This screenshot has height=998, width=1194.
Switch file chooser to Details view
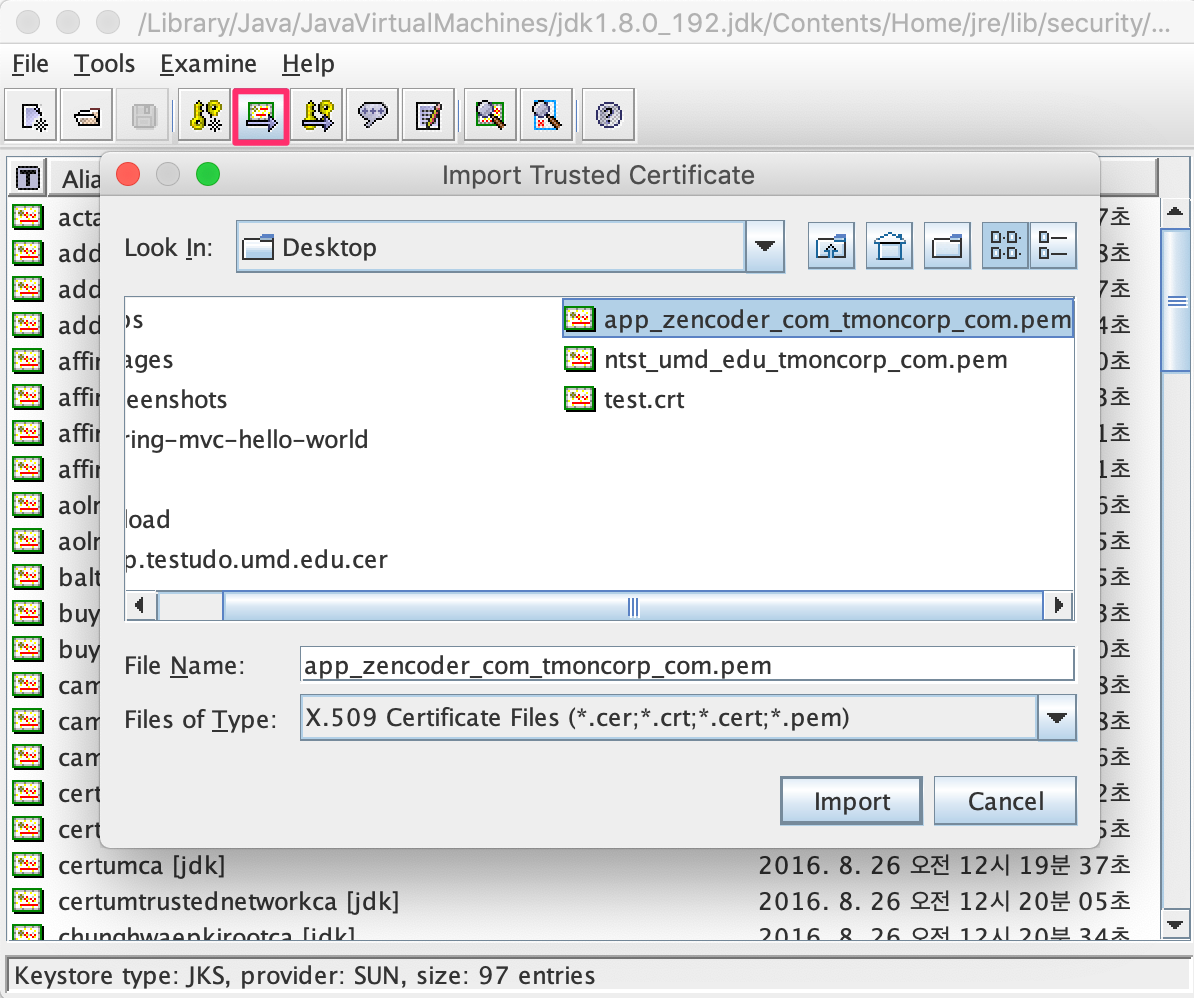[1053, 247]
